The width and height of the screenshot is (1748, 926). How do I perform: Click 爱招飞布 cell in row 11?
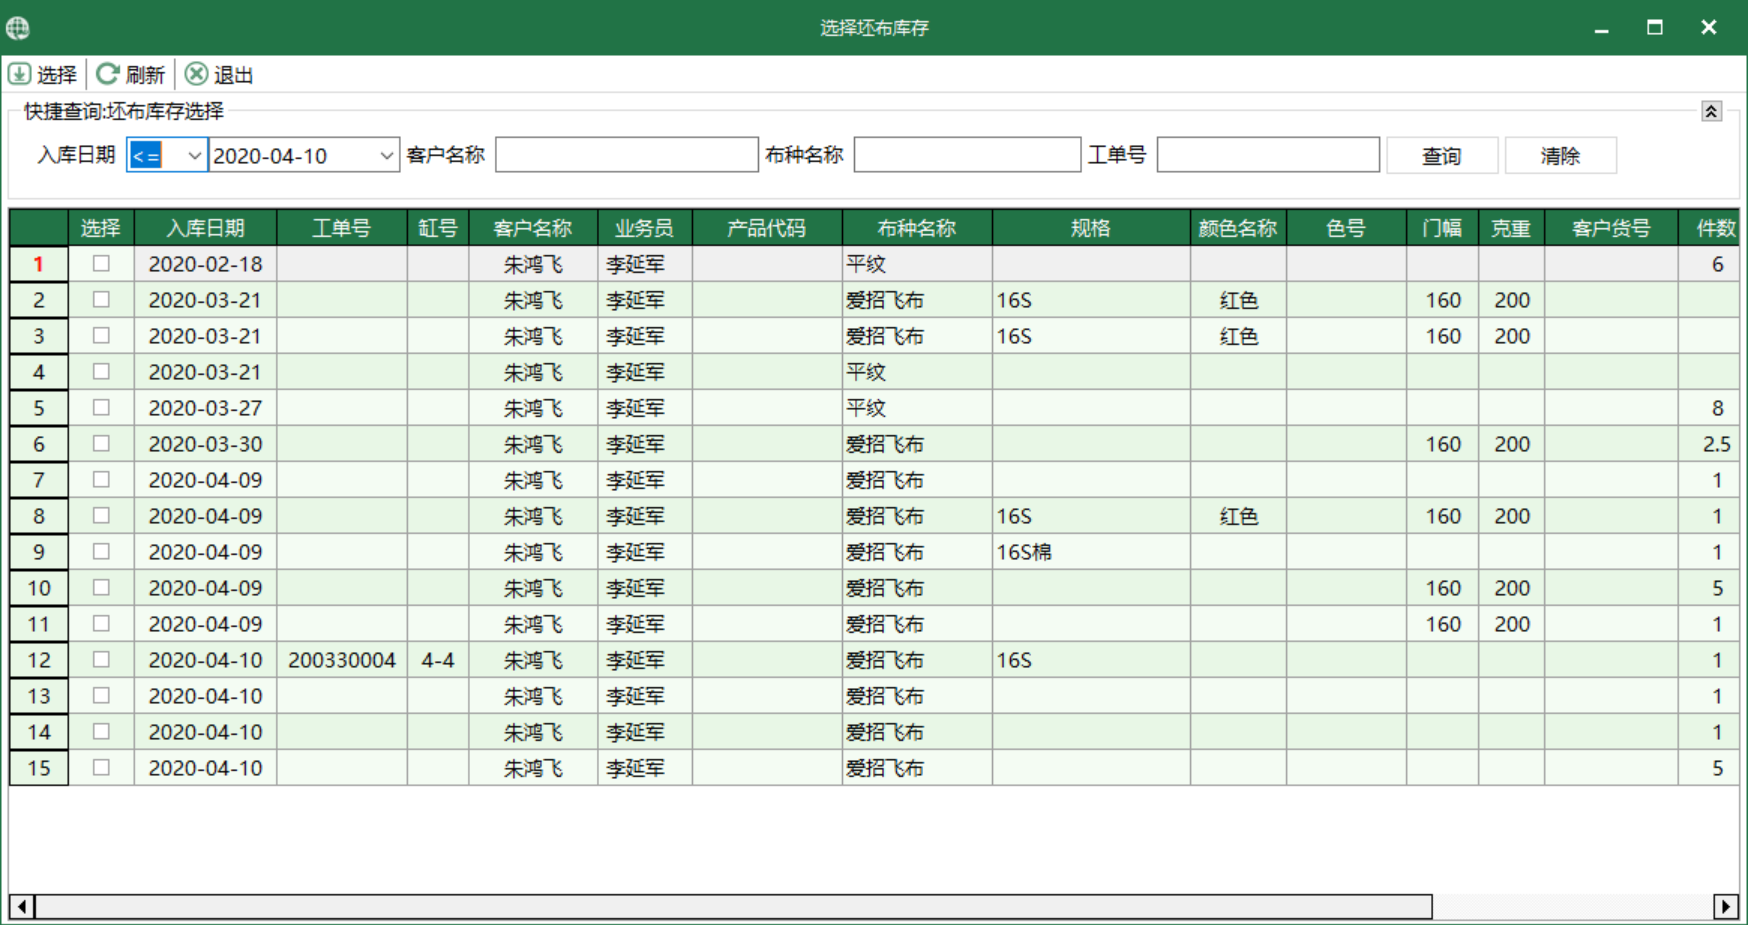point(917,624)
